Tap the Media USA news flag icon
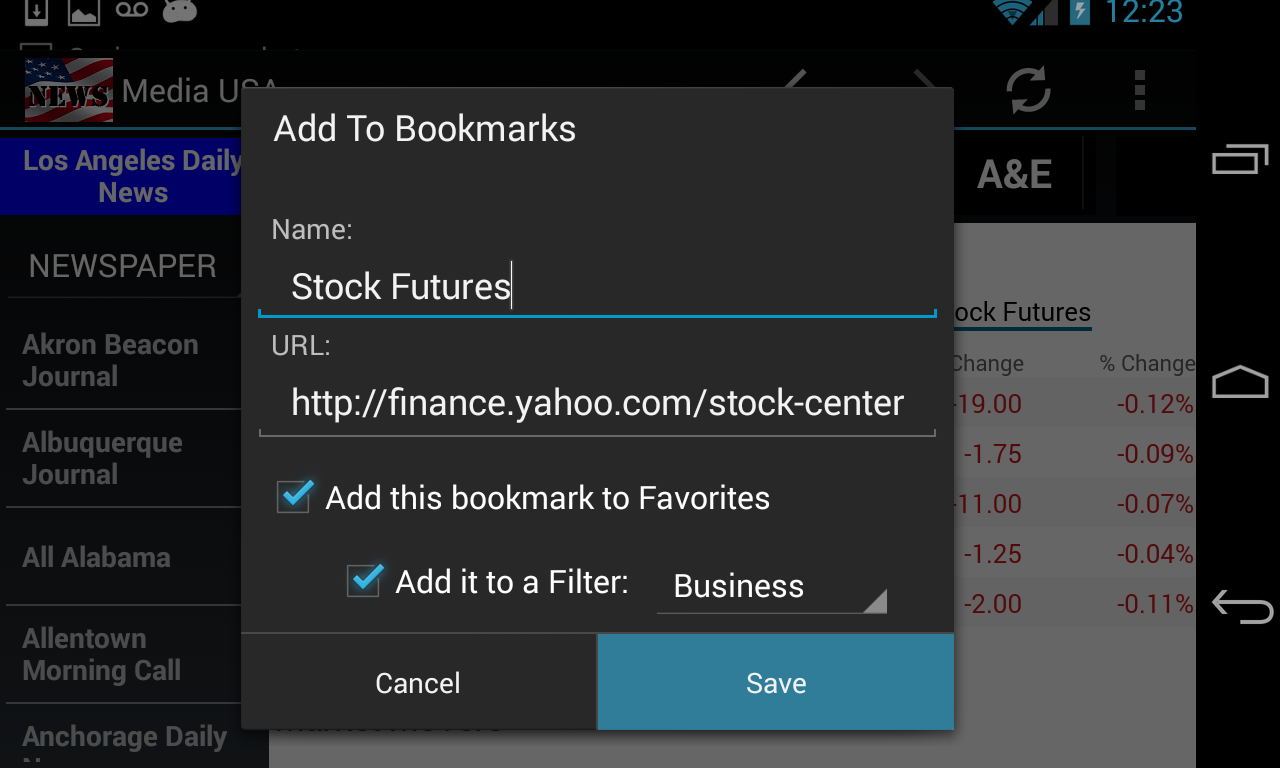The width and height of the screenshot is (1280, 768). point(68,90)
